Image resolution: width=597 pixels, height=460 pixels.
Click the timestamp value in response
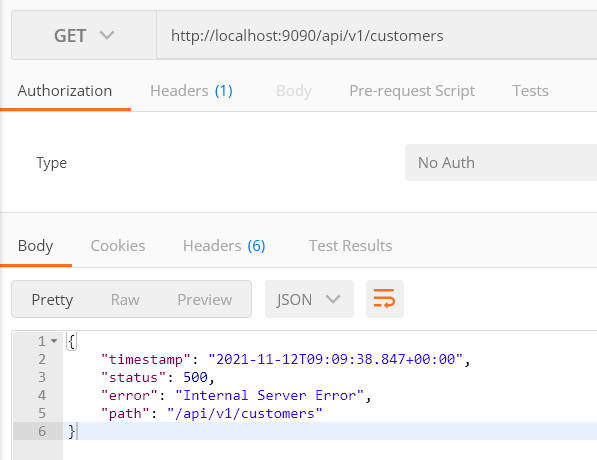335,359
